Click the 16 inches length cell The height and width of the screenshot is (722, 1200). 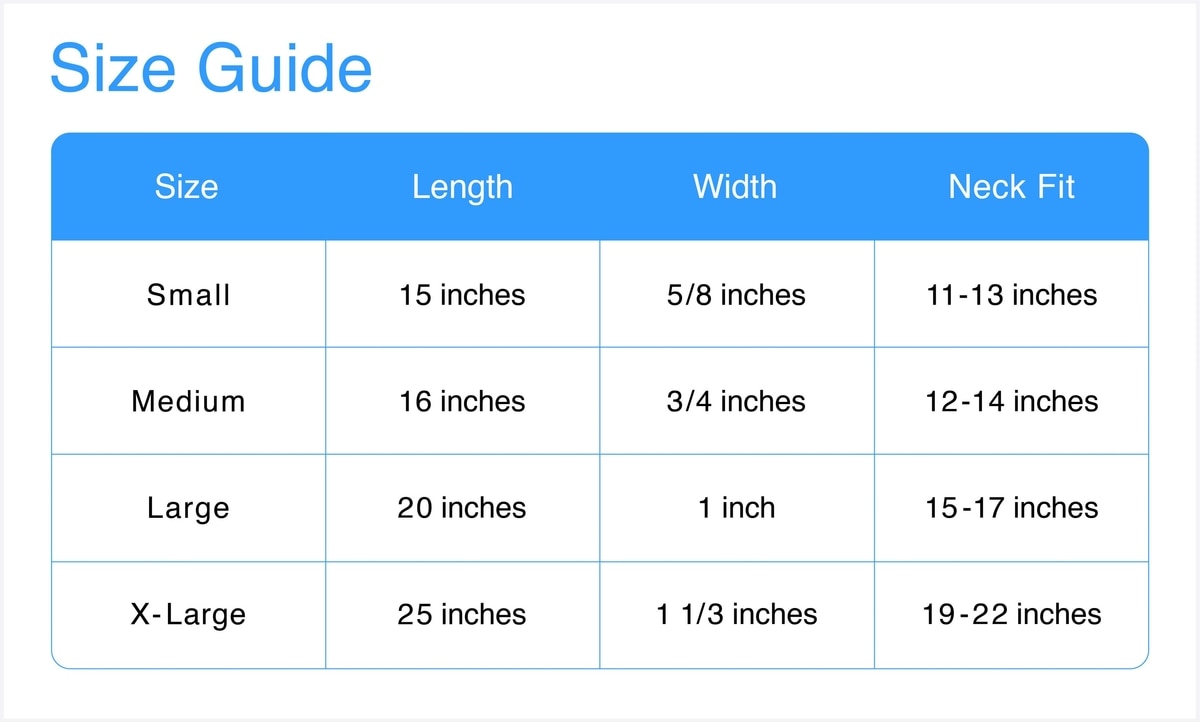coord(462,401)
